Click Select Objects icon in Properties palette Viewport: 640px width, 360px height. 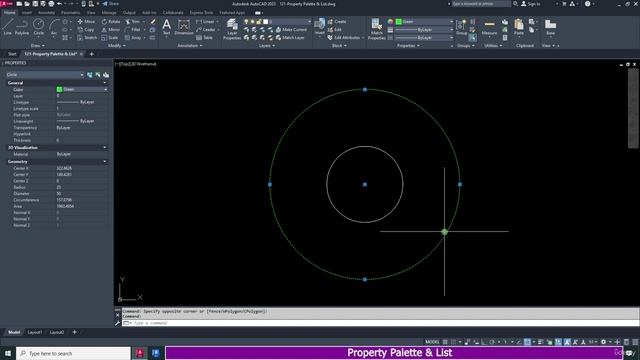pos(98,75)
